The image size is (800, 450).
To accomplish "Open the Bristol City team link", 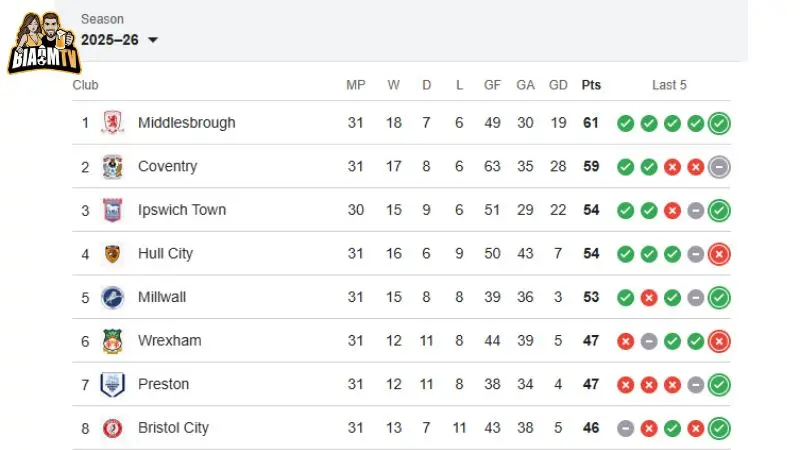I will click(x=173, y=428).
